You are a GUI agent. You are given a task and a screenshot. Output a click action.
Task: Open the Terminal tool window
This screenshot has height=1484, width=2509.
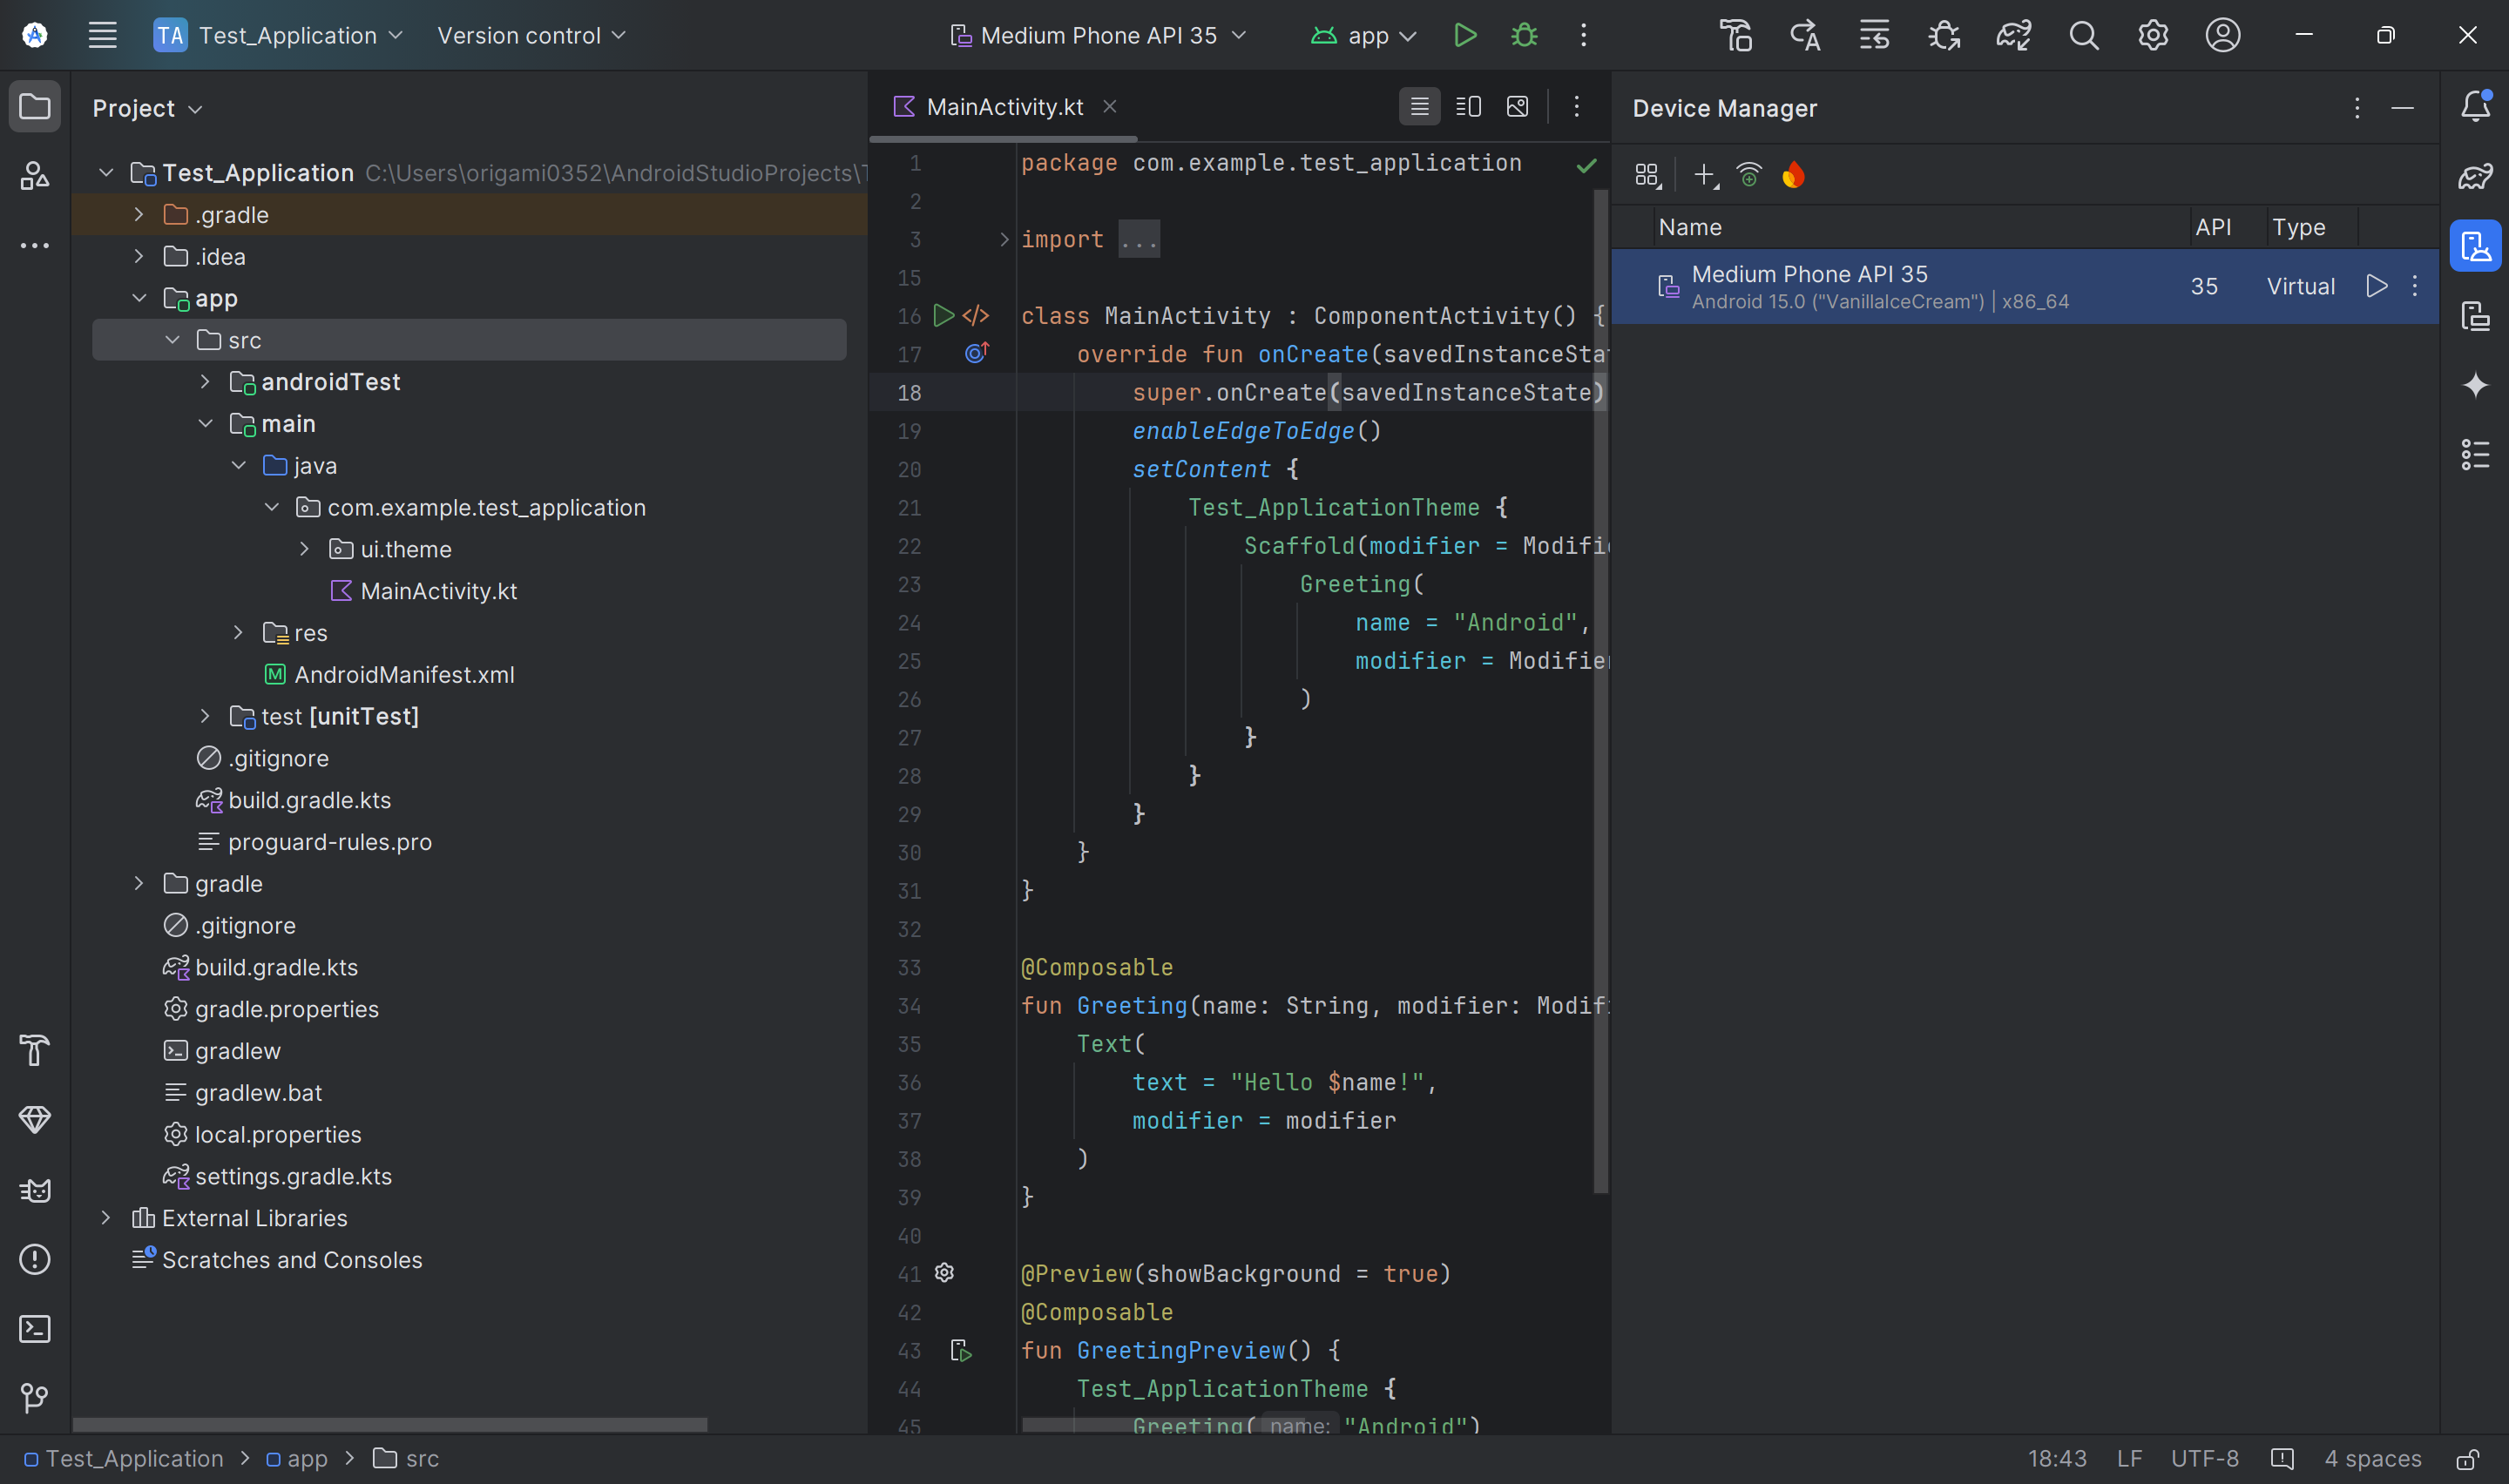(35, 1329)
